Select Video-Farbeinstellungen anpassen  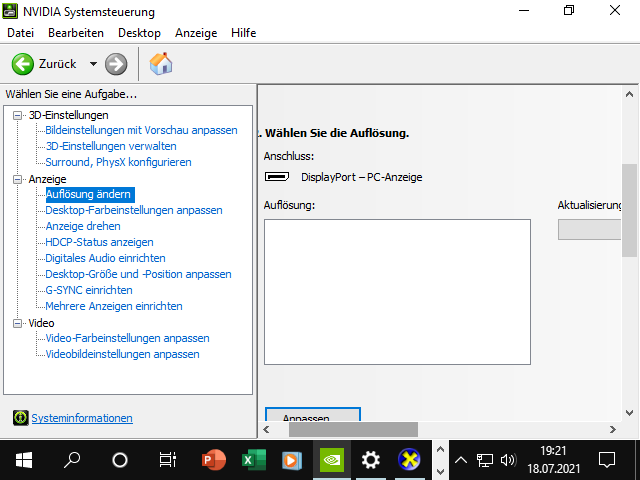pyautogui.click(x=127, y=338)
